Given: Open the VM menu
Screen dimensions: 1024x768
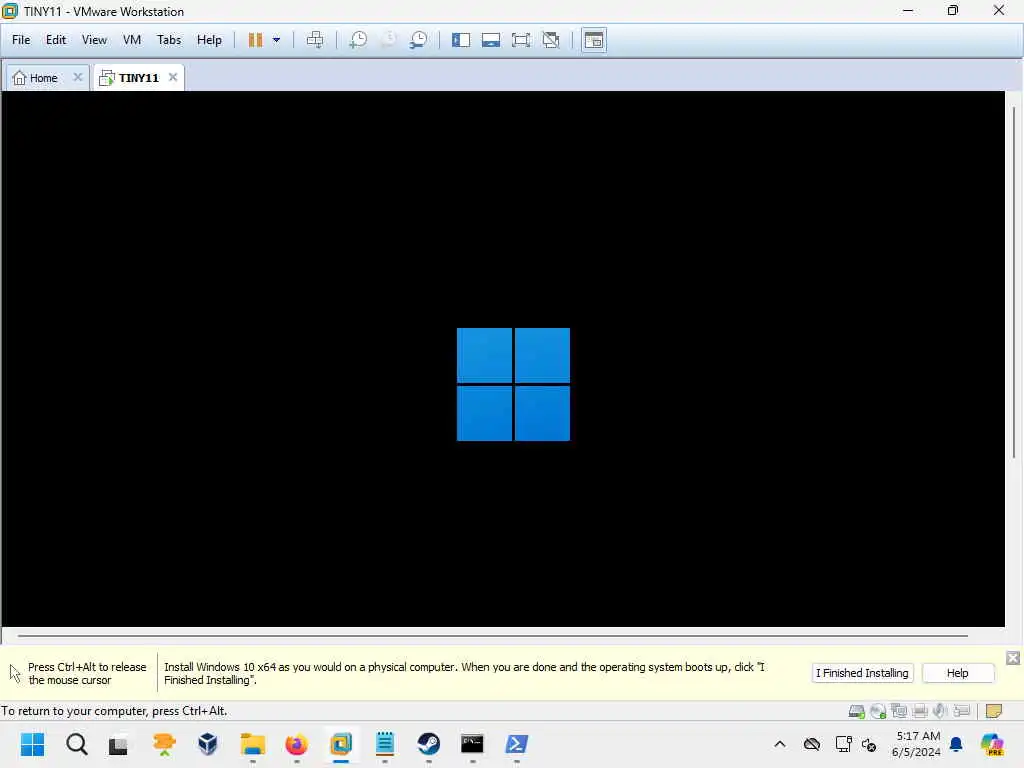Looking at the screenshot, I should 132,40.
